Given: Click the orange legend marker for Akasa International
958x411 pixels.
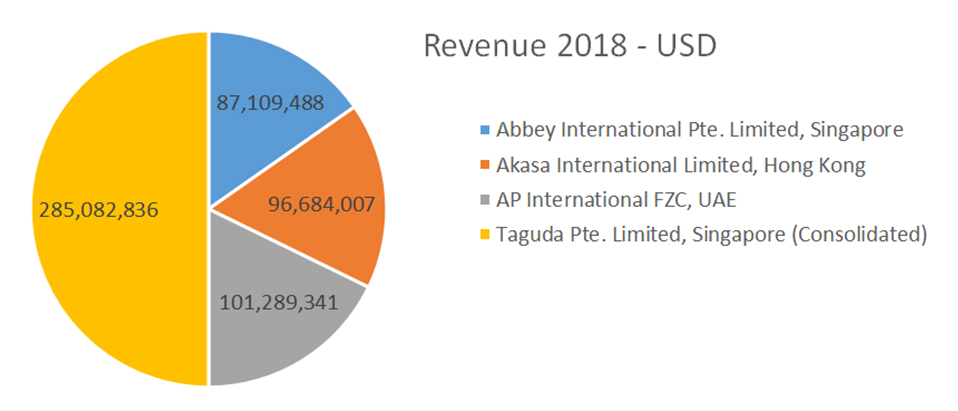Looking at the screenshot, I should (x=485, y=165).
